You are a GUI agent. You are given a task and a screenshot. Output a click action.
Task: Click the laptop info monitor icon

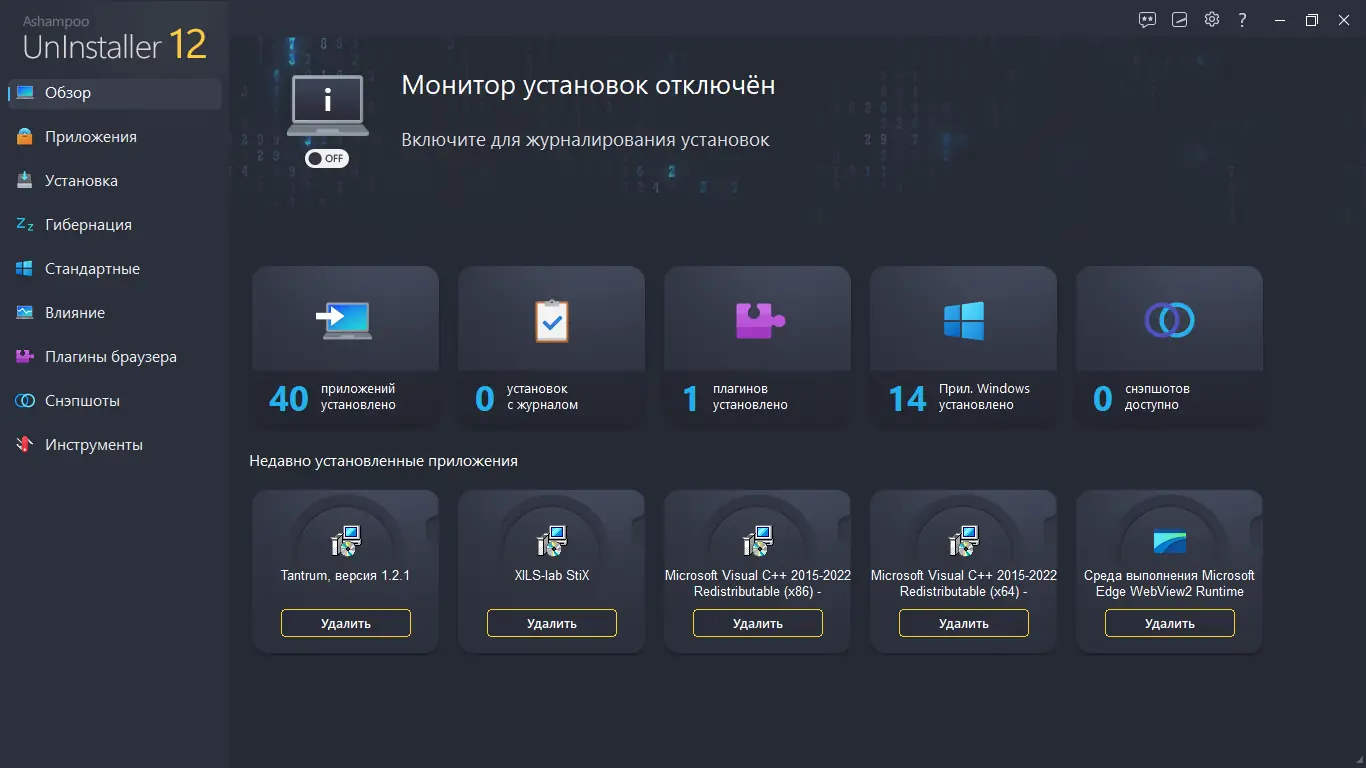(x=327, y=104)
